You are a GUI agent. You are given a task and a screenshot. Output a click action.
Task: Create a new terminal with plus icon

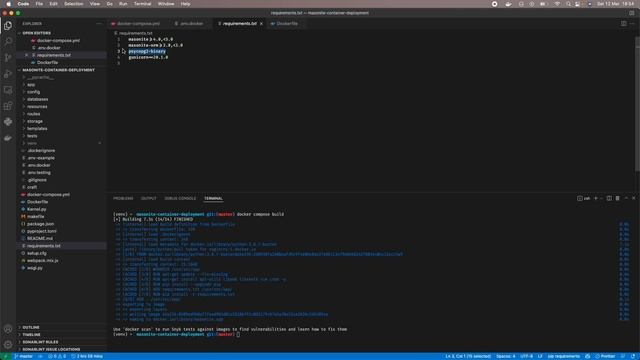click(x=596, y=198)
